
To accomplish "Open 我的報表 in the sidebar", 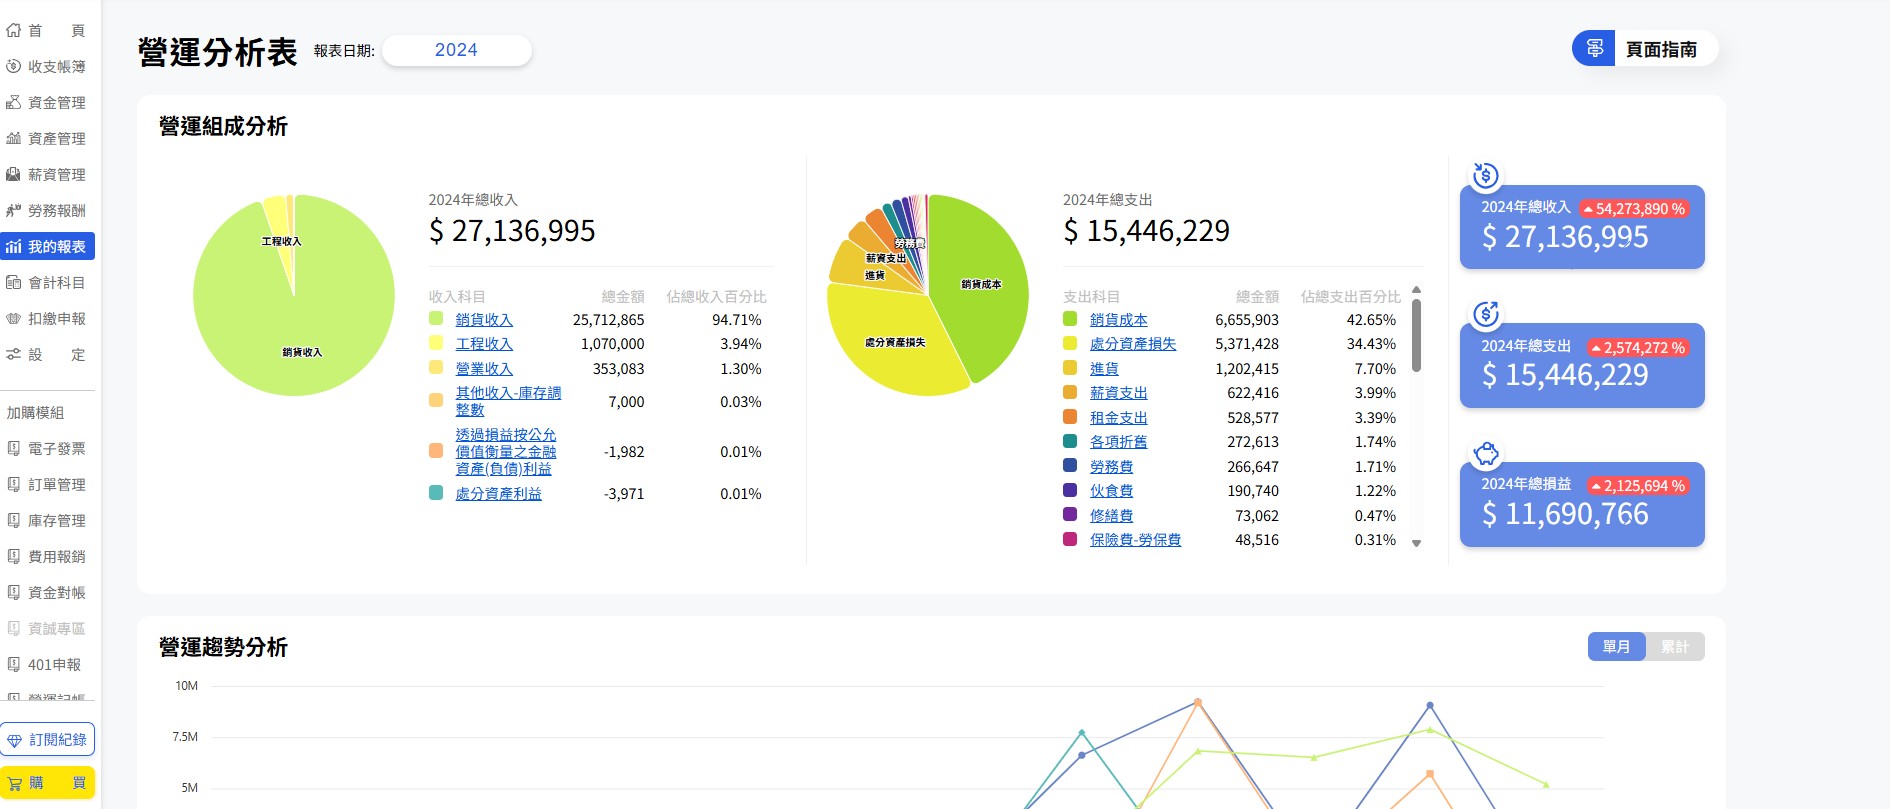I will pyautogui.click(x=48, y=247).
